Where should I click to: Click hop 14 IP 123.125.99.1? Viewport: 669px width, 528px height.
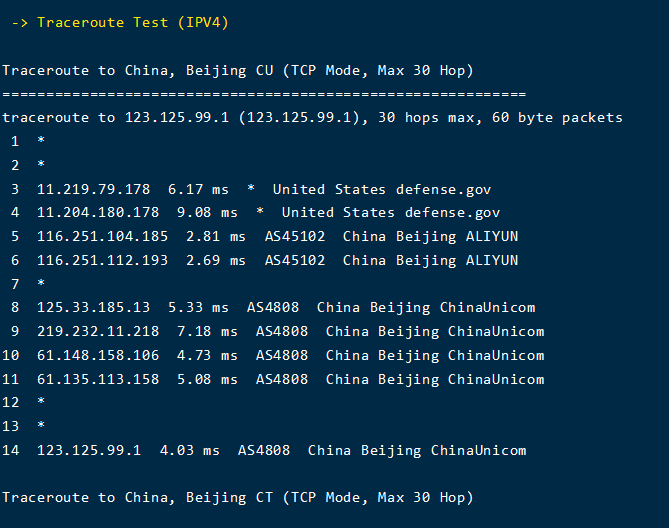pos(89,450)
